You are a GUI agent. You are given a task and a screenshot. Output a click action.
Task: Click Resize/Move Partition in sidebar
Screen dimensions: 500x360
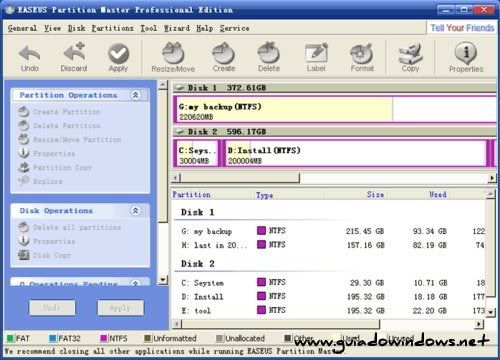coord(70,139)
